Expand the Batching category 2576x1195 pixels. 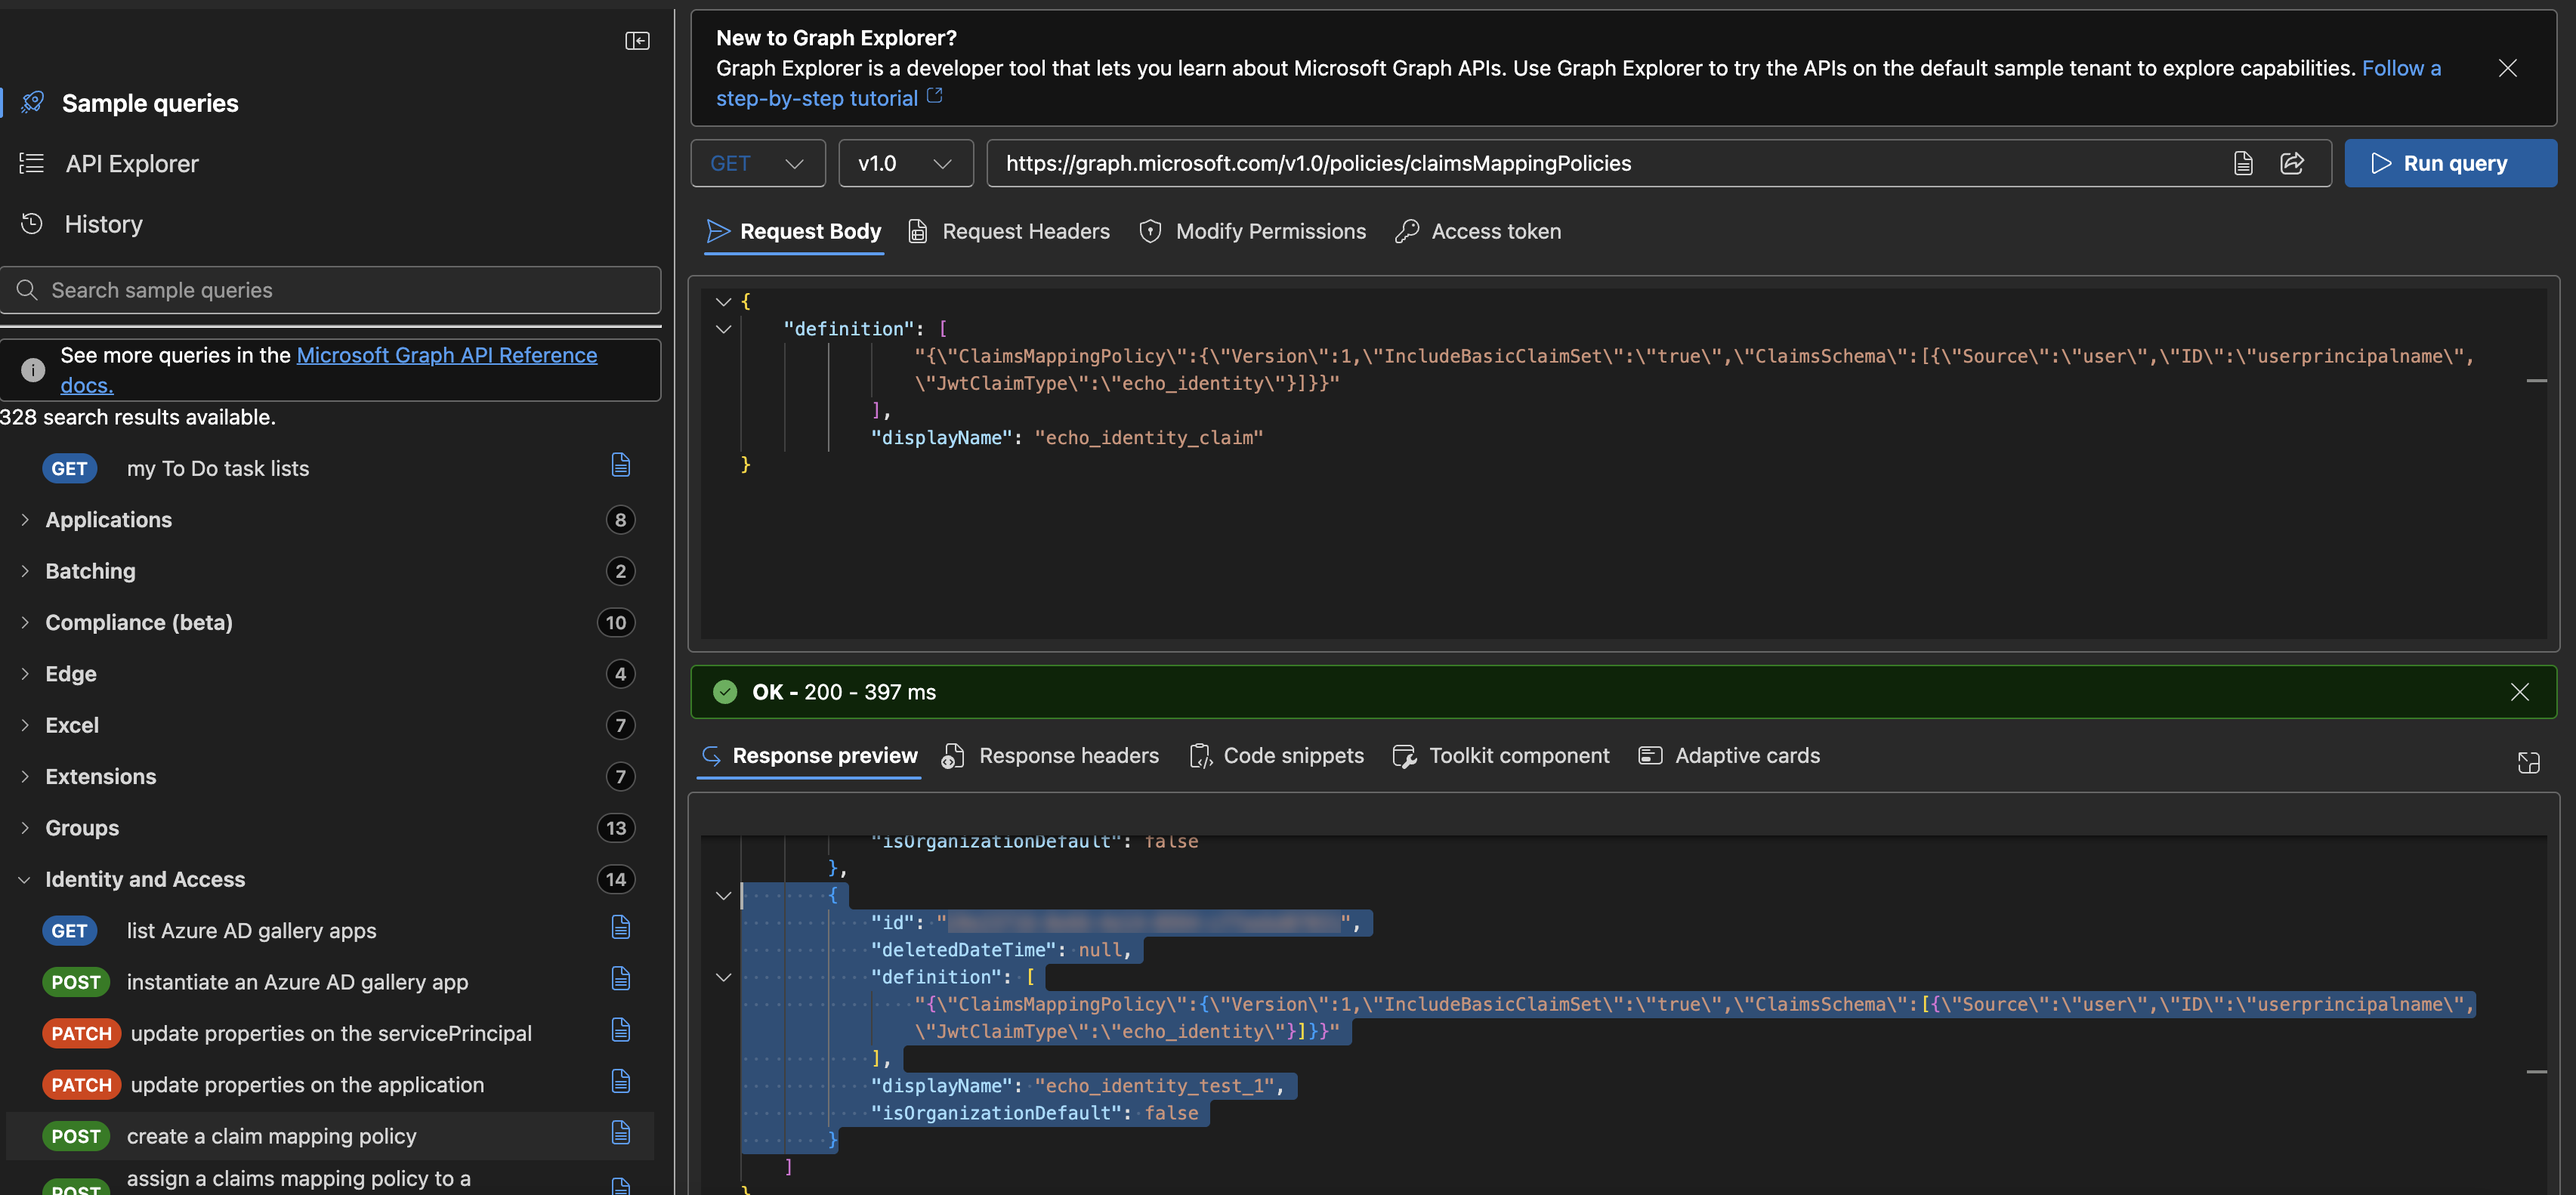tap(25, 571)
